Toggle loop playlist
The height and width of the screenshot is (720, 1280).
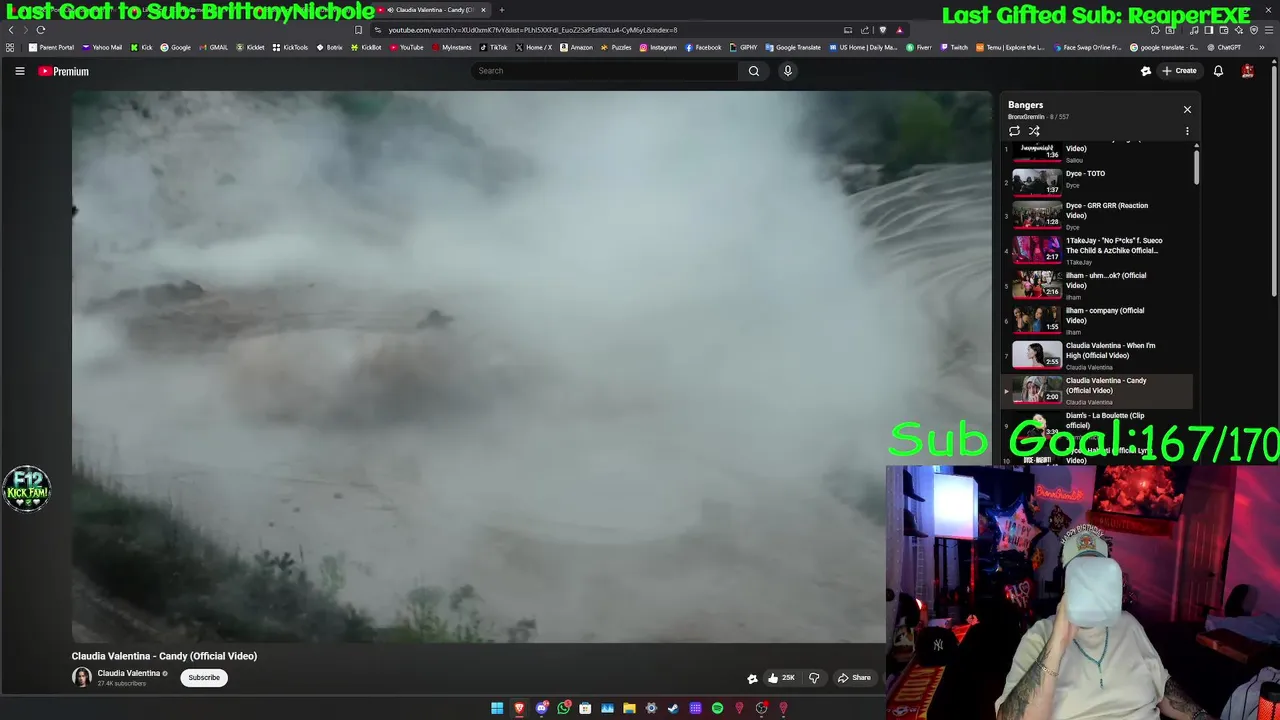click(1014, 131)
